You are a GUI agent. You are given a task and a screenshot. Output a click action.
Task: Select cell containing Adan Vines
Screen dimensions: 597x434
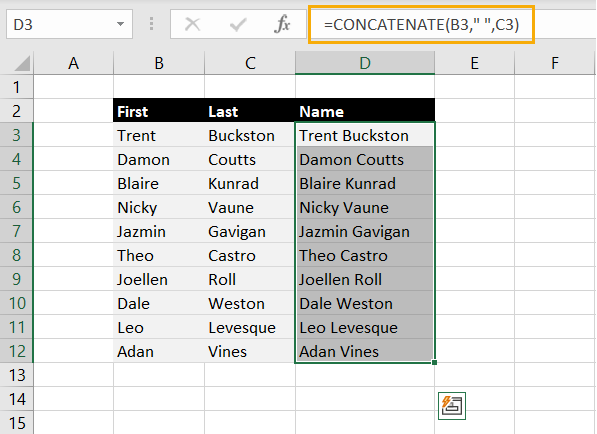point(365,351)
